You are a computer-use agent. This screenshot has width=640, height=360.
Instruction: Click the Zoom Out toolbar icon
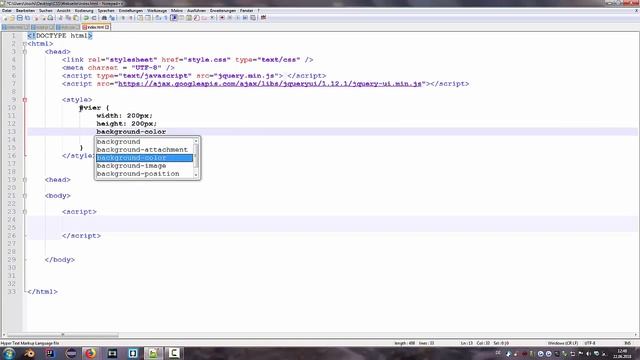(131, 18)
